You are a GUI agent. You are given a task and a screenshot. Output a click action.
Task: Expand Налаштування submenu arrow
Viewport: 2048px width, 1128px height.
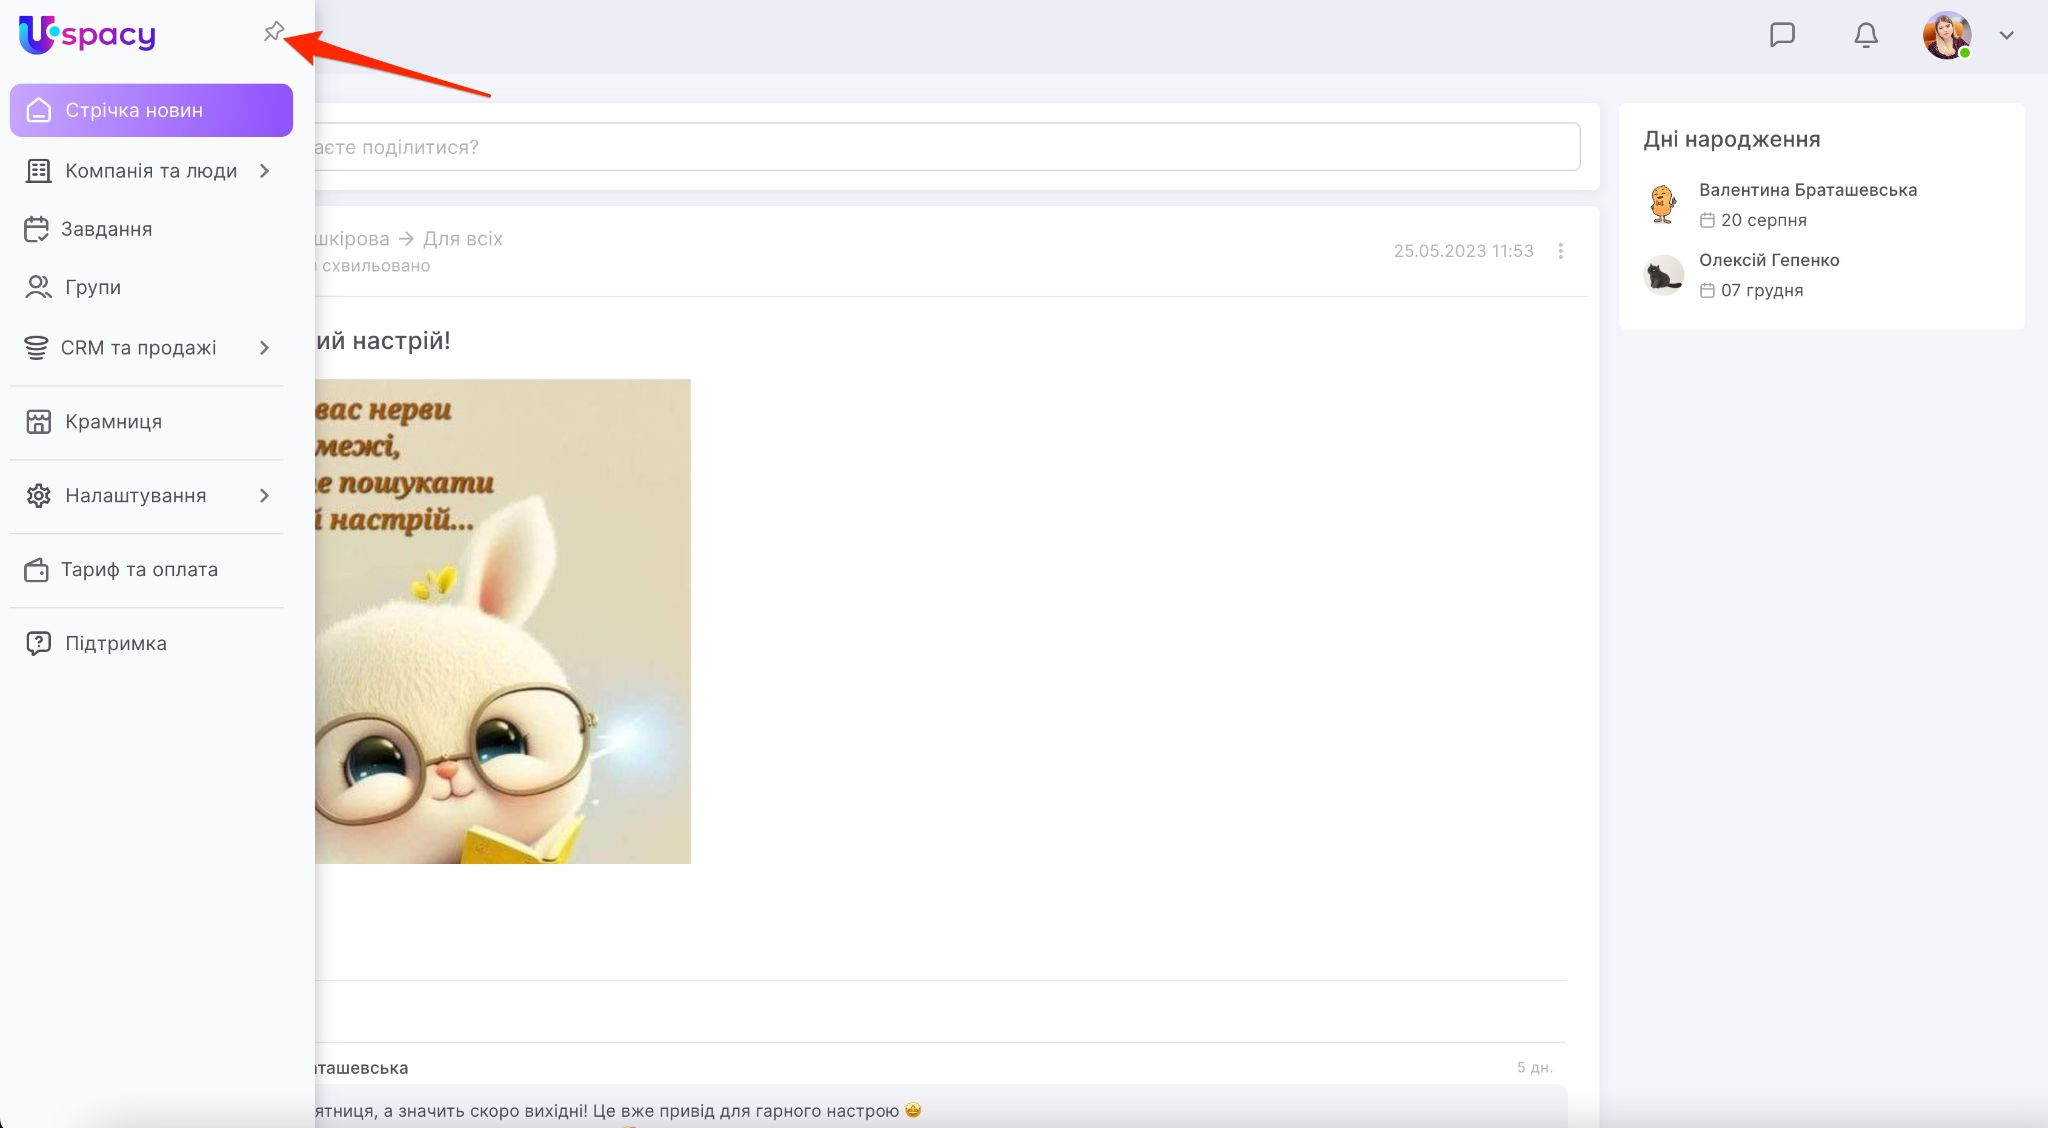[x=265, y=496]
